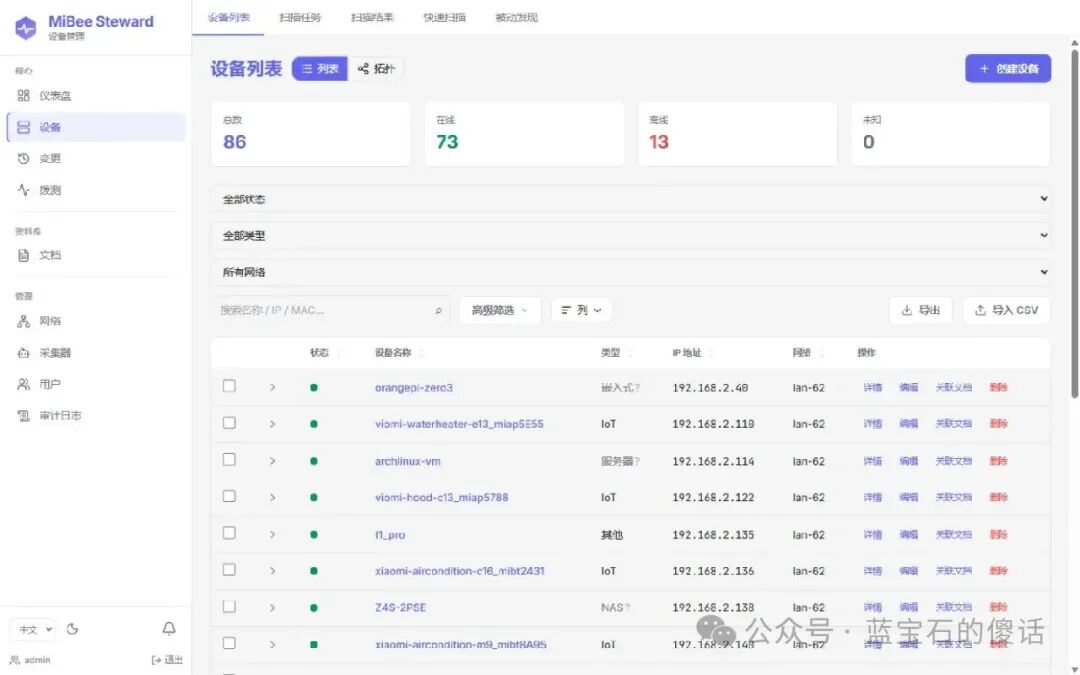Sort by the 状态 column sort icon
The image size is (1080, 675).
tap(338, 353)
